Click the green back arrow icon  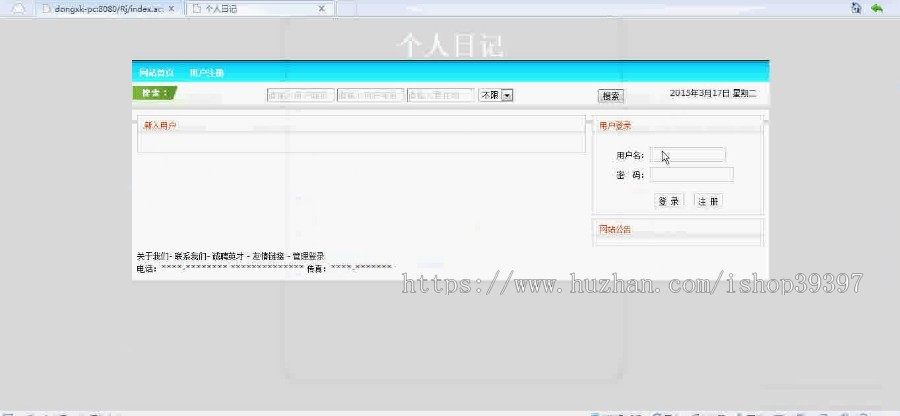pyautogui.click(x=876, y=8)
